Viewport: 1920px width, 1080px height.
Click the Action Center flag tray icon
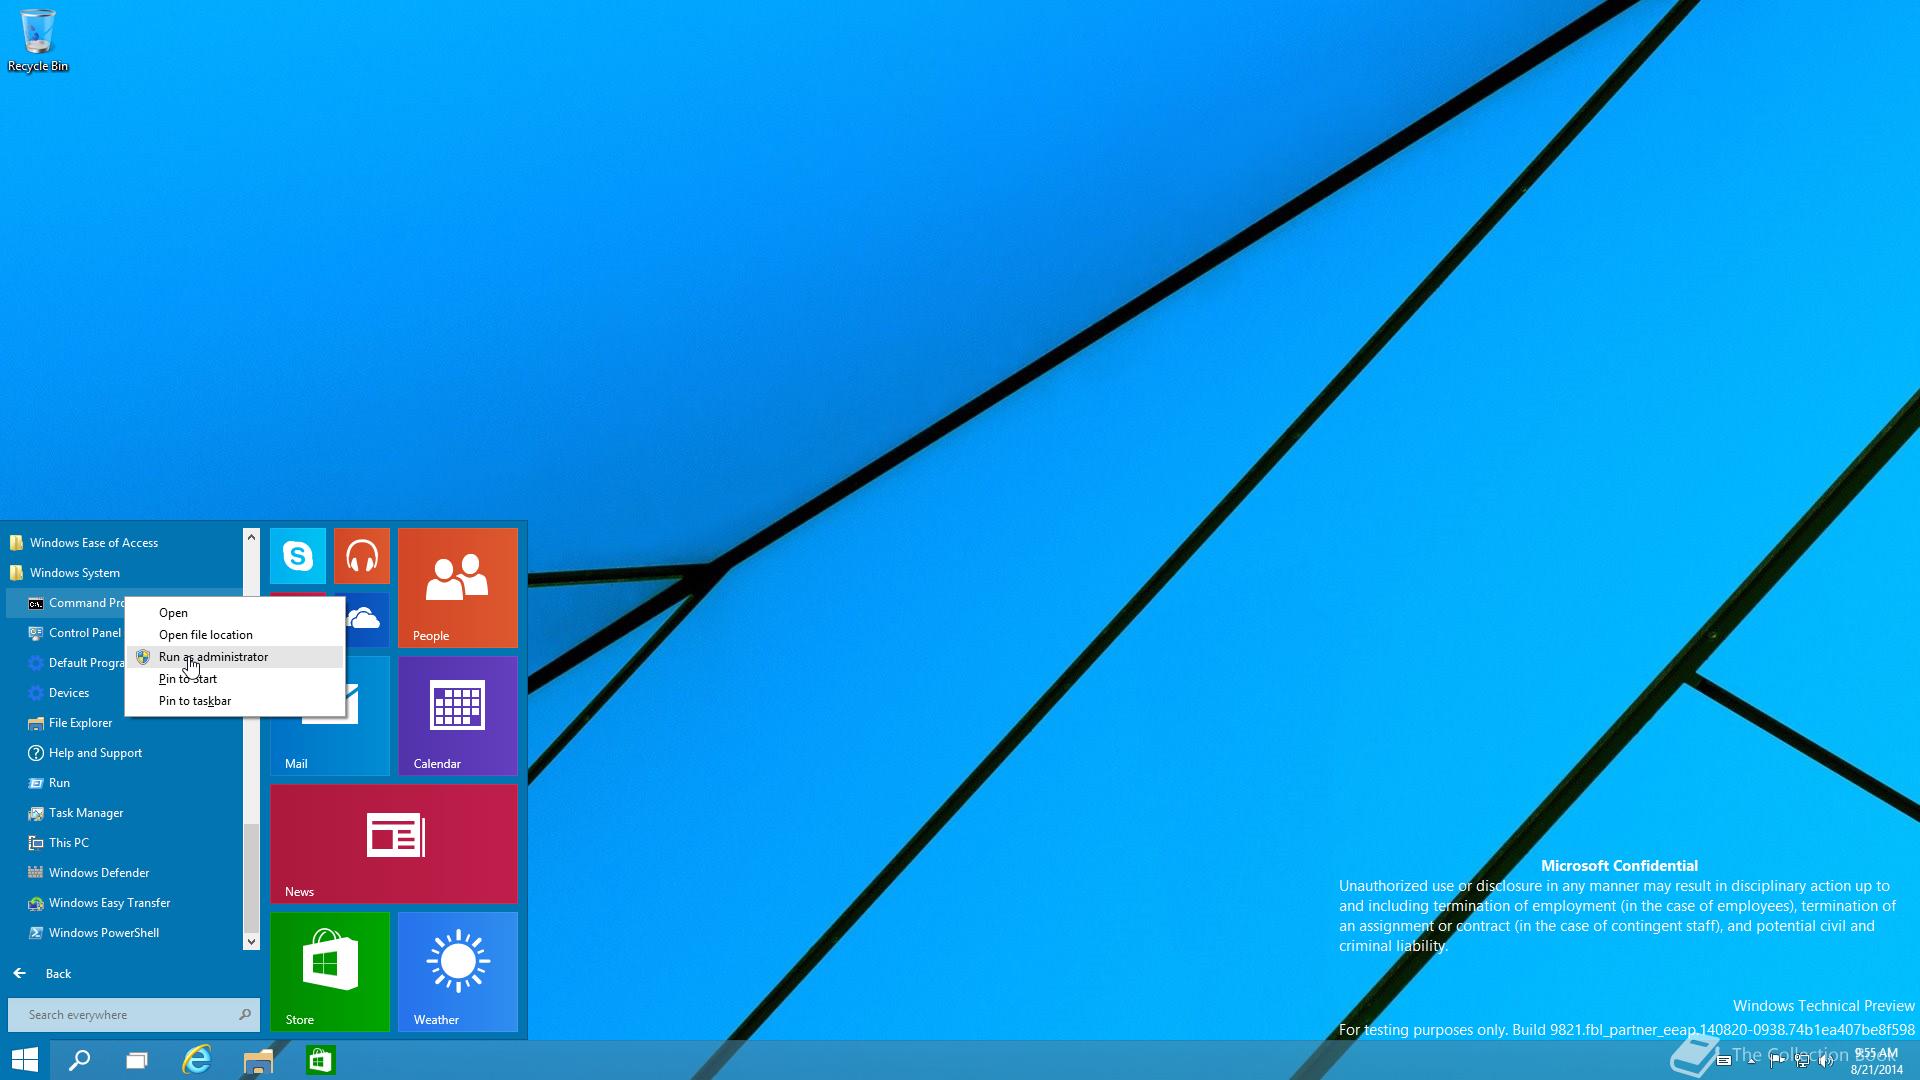coord(1777,1061)
